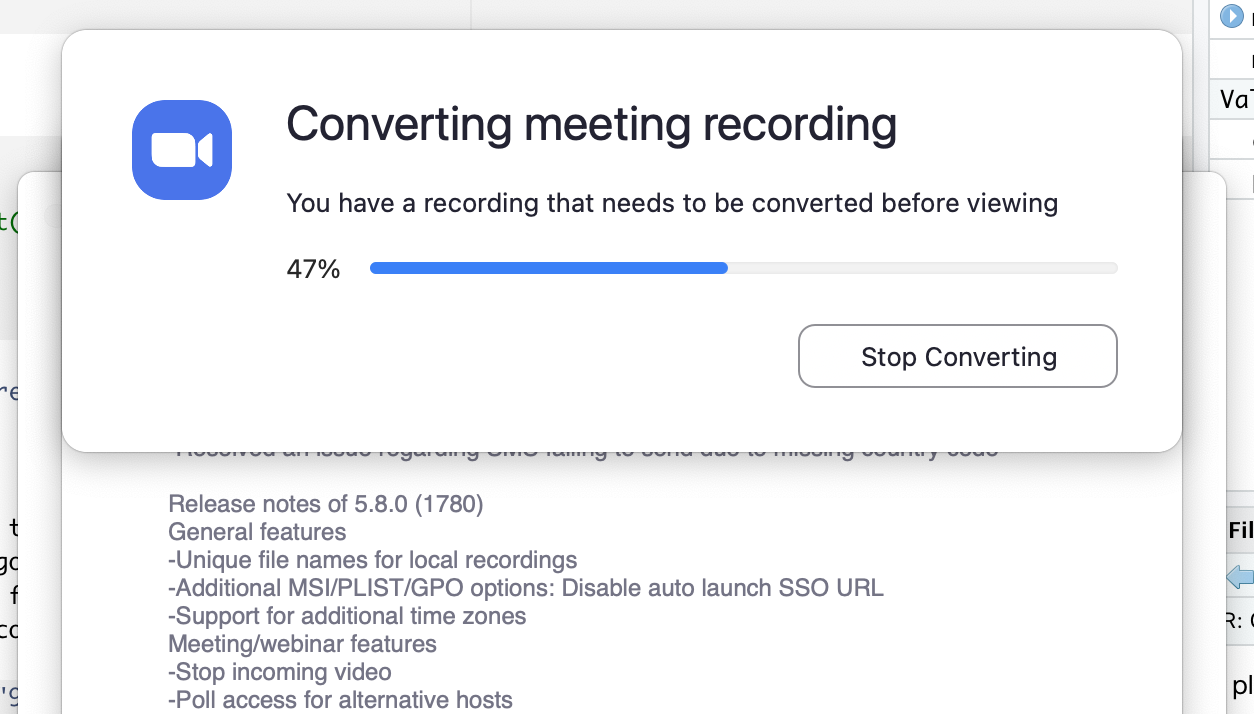The width and height of the screenshot is (1254, 714).
Task: Select the "pl" entry at bottom right
Action: (1242, 686)
